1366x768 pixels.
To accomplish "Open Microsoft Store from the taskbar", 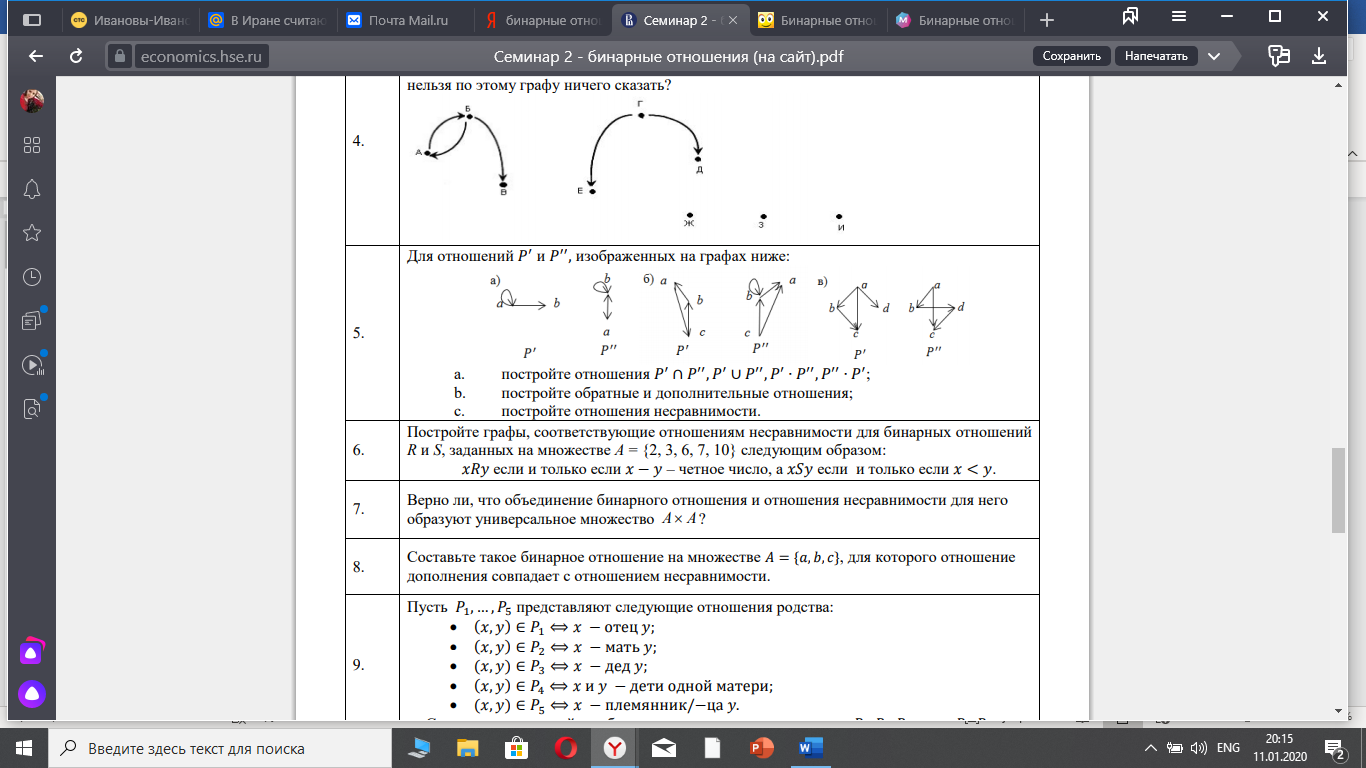I will 516,748.
